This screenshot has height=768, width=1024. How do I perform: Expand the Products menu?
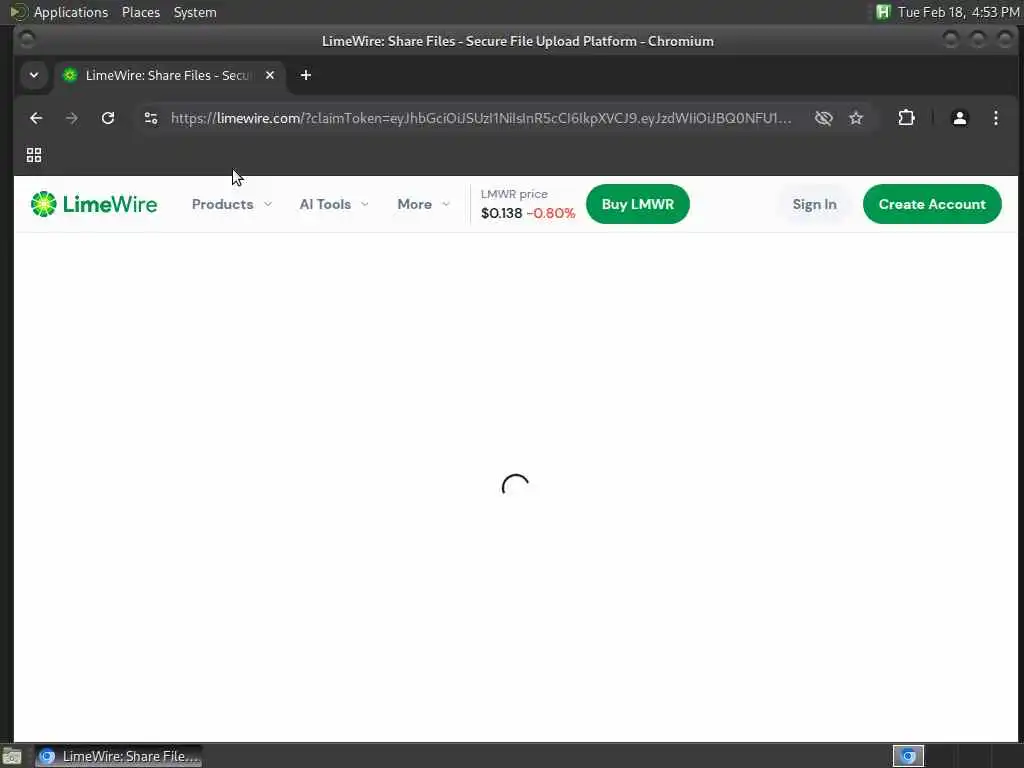click(232, 204)
